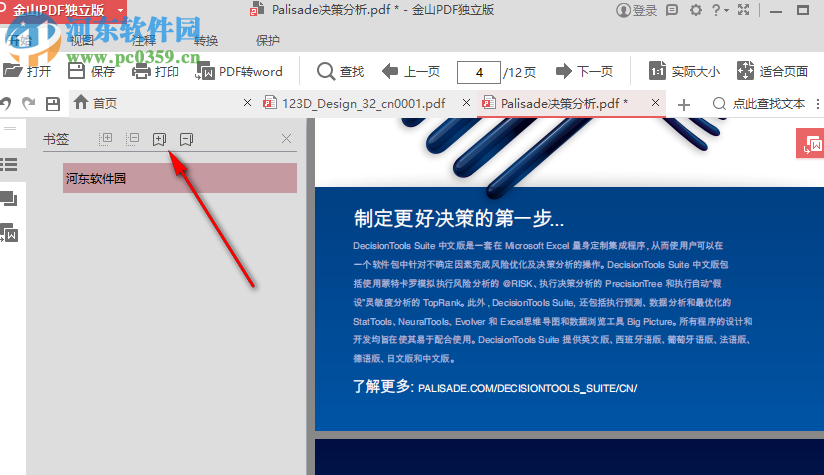
Task: Close the 首页 tab
Action: click(x=248, y=103)
